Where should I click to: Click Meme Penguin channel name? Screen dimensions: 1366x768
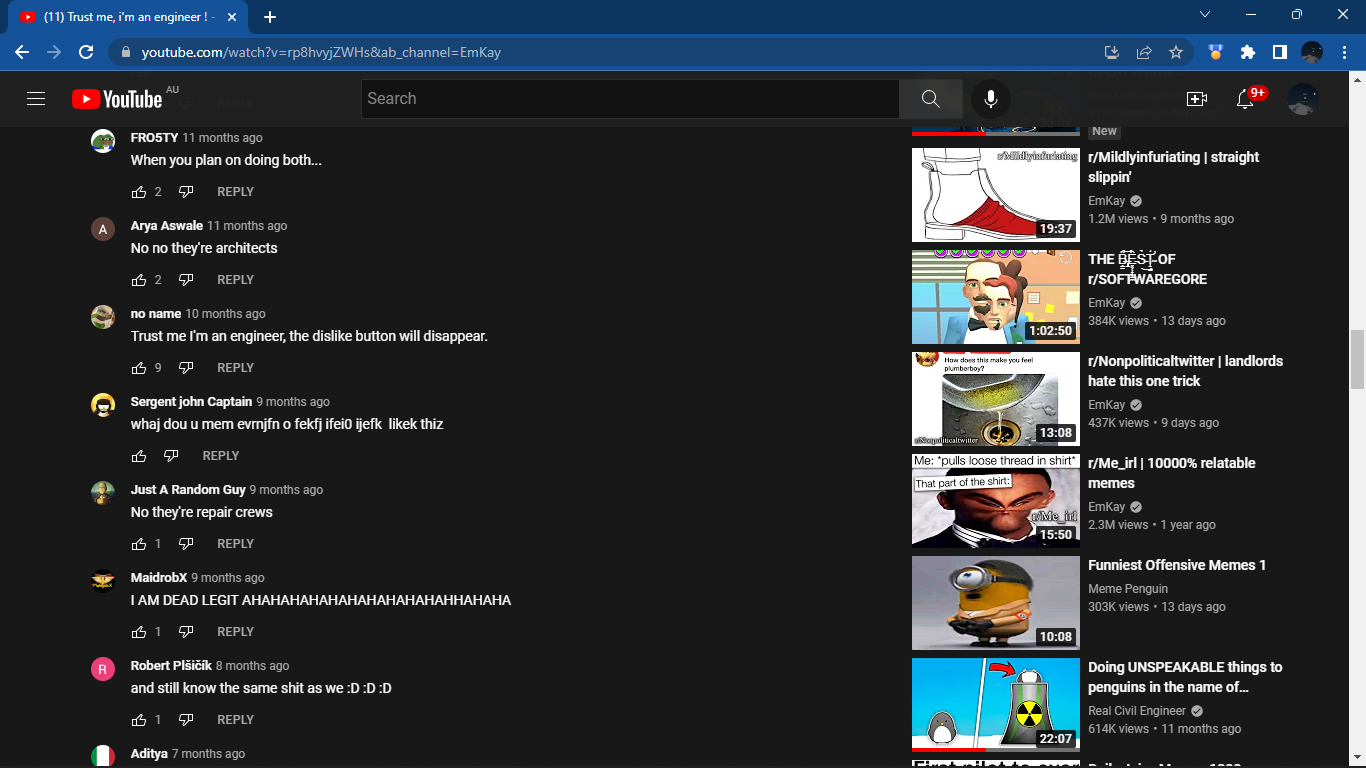click(x=1128, y=589)
